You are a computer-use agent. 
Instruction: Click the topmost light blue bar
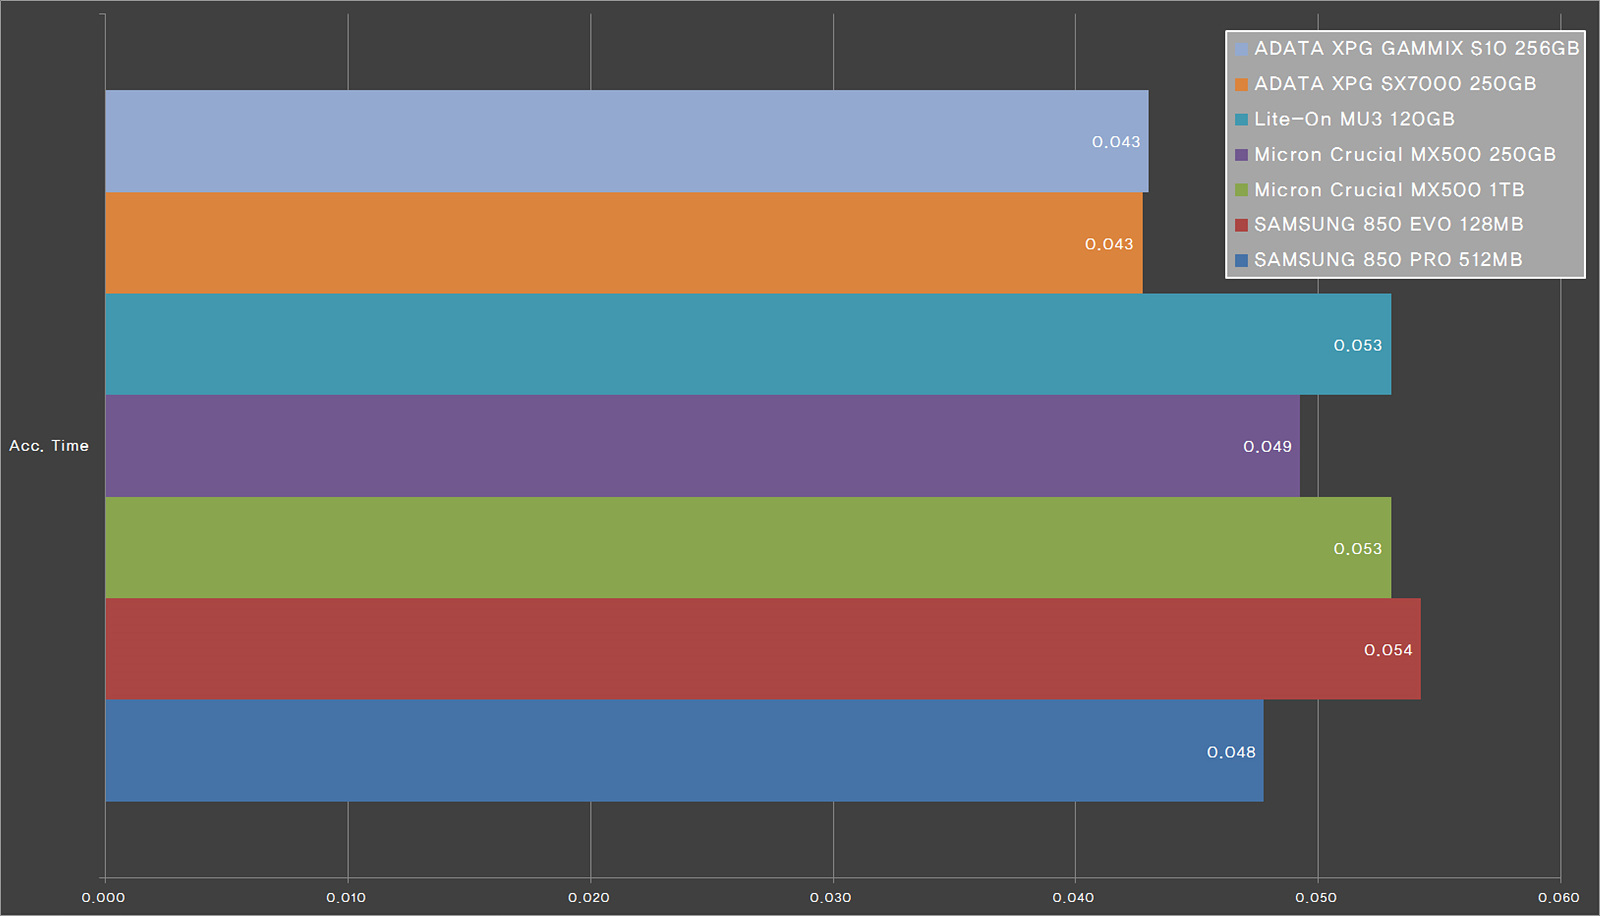[600, 140]
